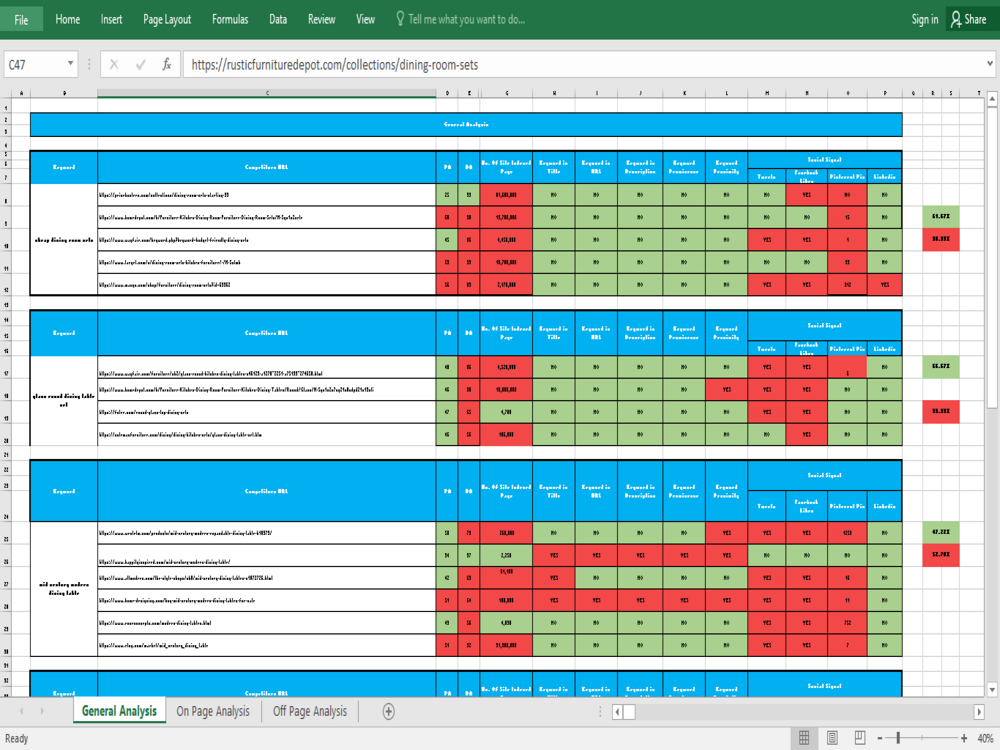Toggle Page Break Preview view
This screenshot has height=750, width=1000.
859,738
